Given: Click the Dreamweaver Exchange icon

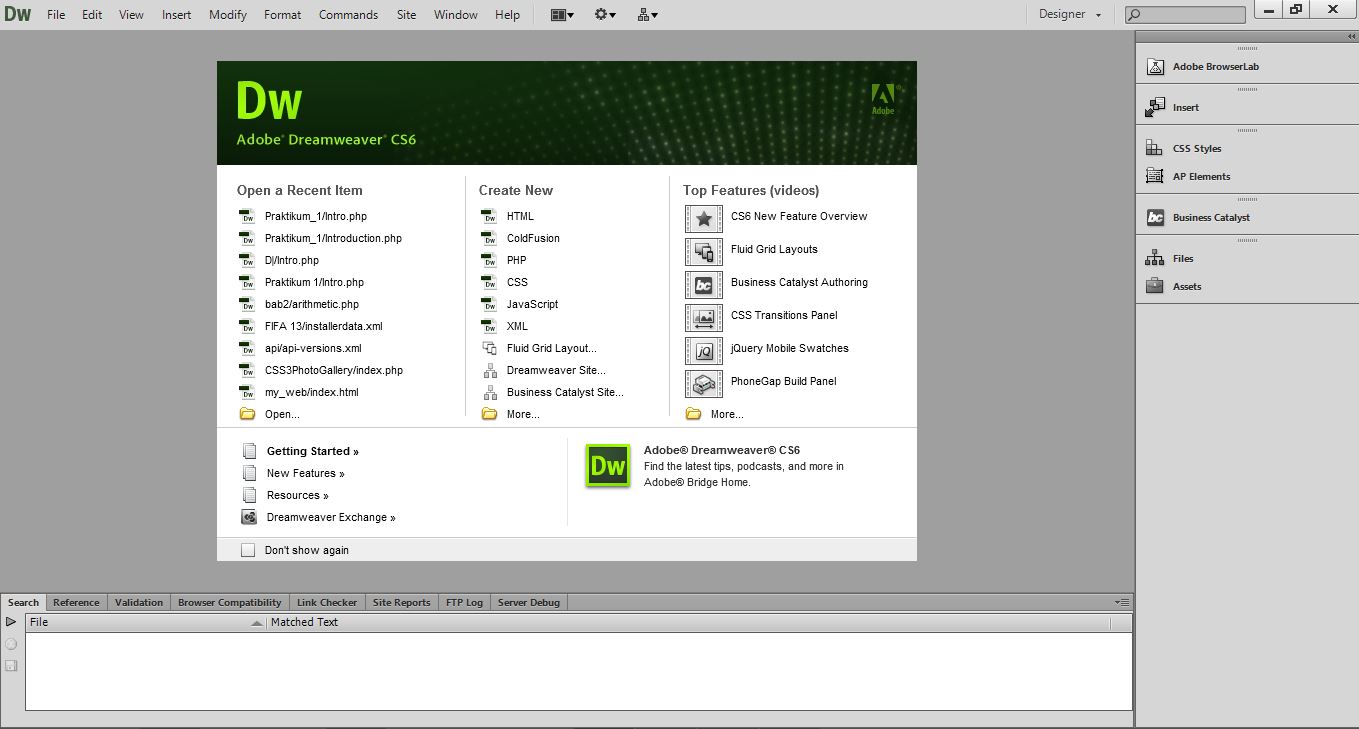Looking at the screenshot, I should click(x=248, y=517).
